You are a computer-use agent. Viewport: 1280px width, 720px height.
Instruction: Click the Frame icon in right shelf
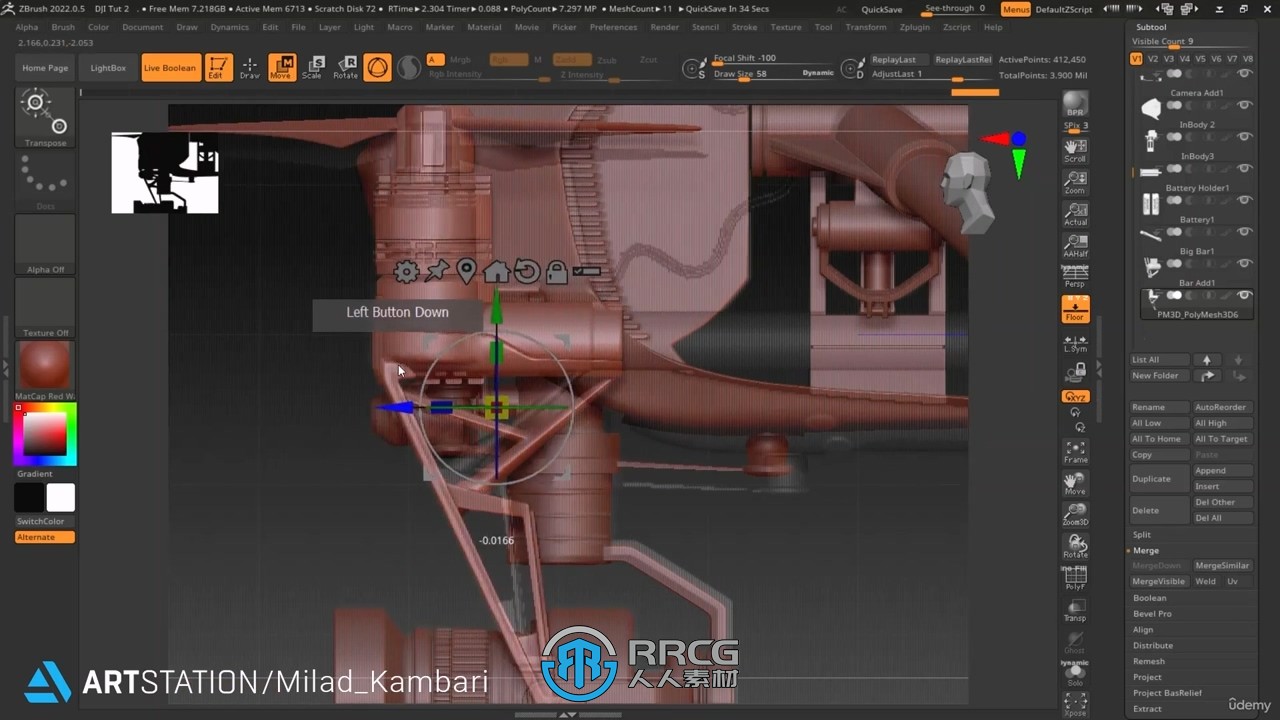pos(1075,452)
